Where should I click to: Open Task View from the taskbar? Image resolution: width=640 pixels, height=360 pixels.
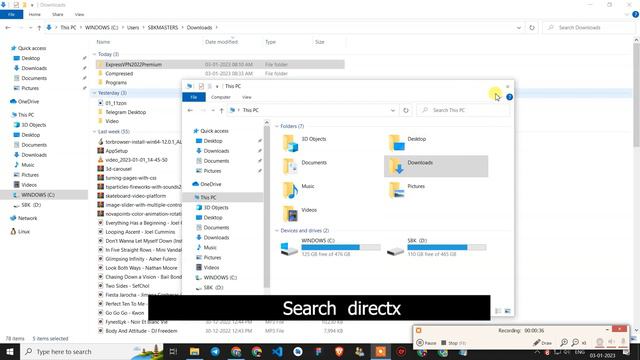173,351
